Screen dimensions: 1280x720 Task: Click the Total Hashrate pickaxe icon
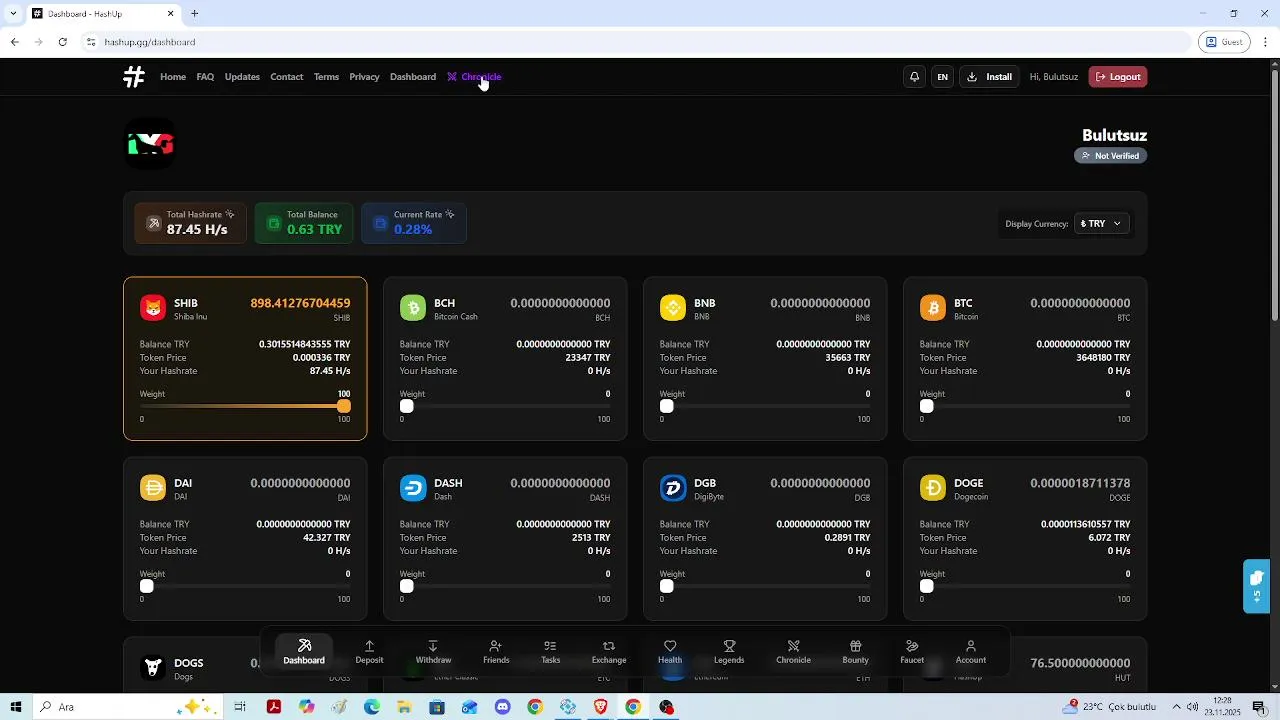154,223
